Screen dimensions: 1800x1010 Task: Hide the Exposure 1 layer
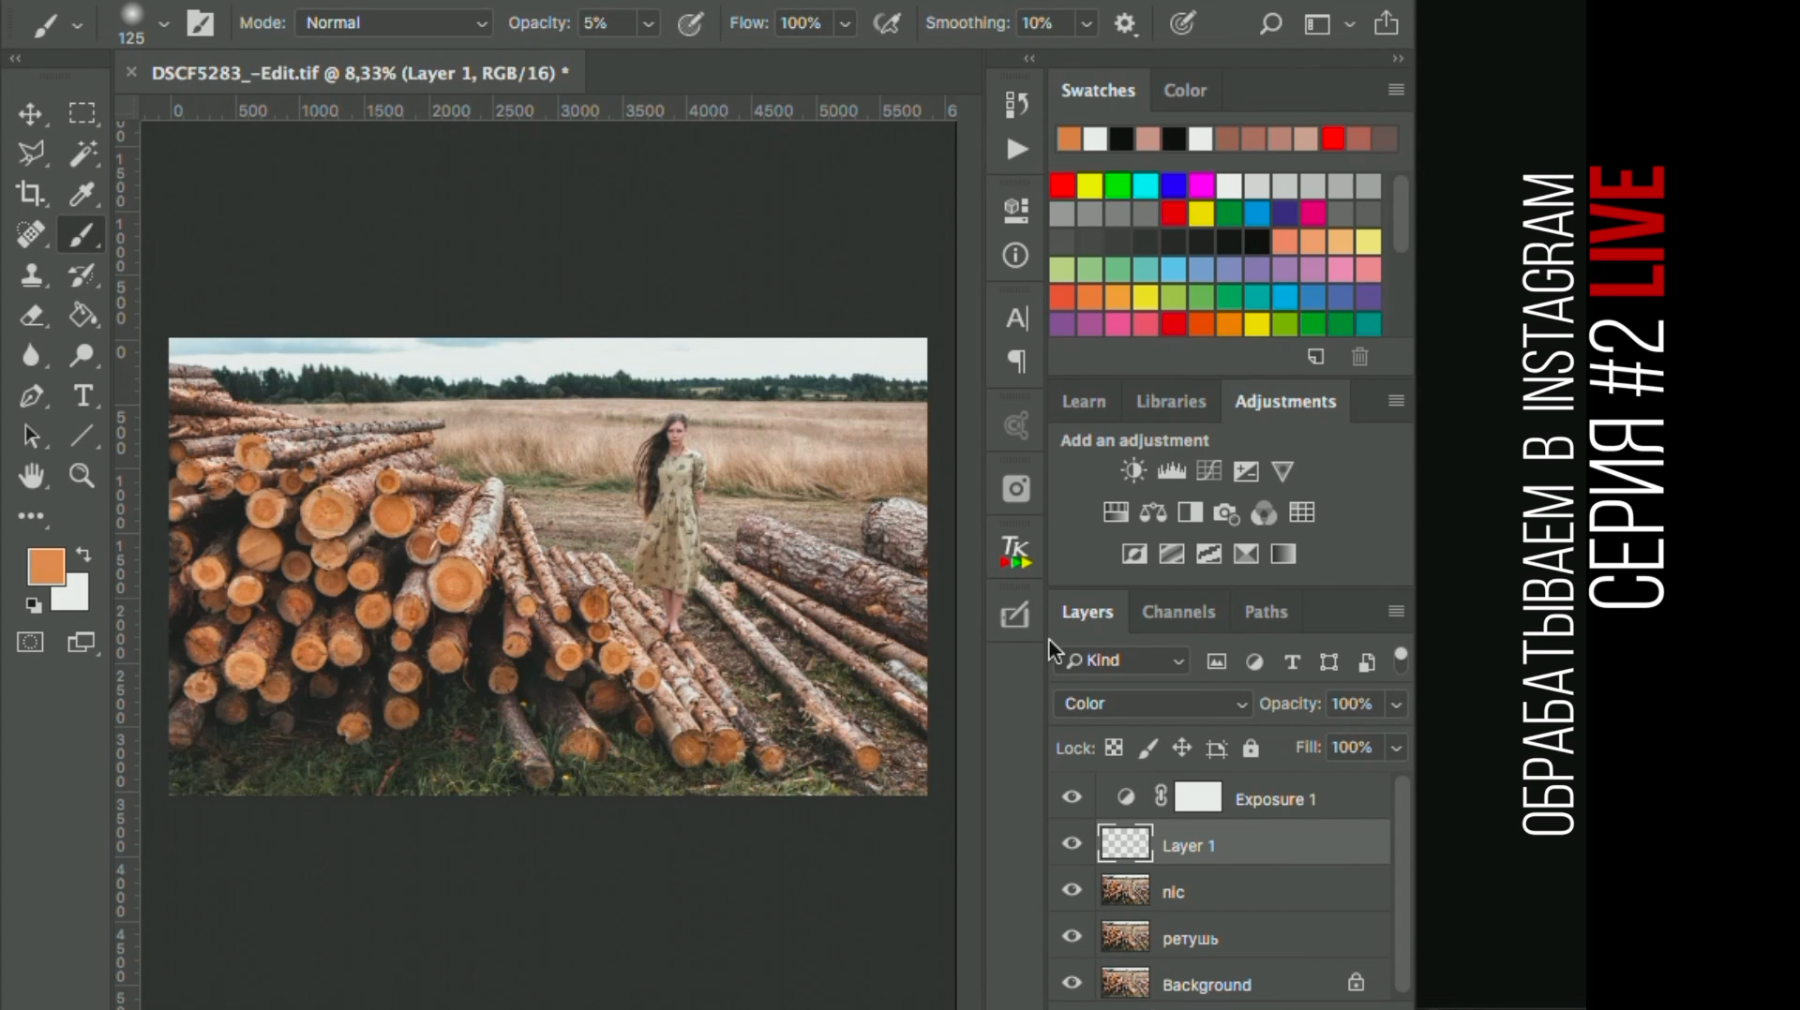(x=1072, y=797)
